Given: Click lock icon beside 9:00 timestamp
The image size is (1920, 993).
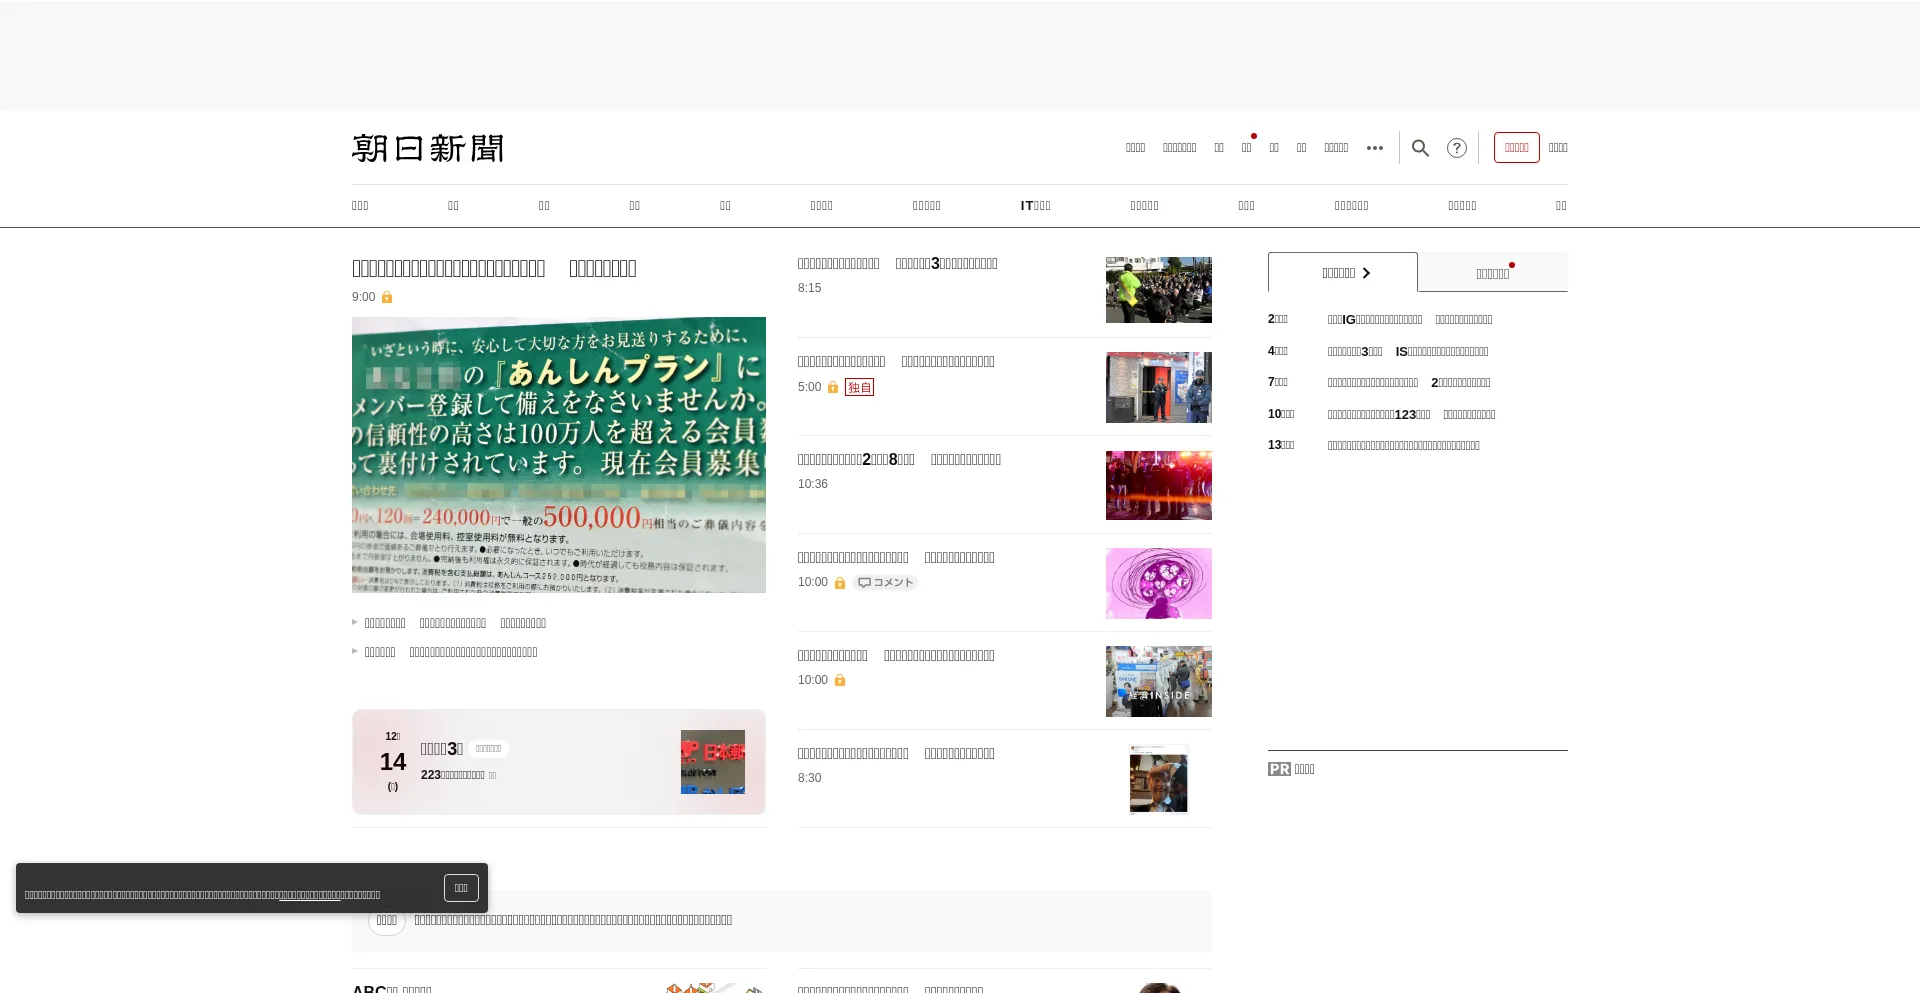Looking at the screenshot, I should [387, 297].
